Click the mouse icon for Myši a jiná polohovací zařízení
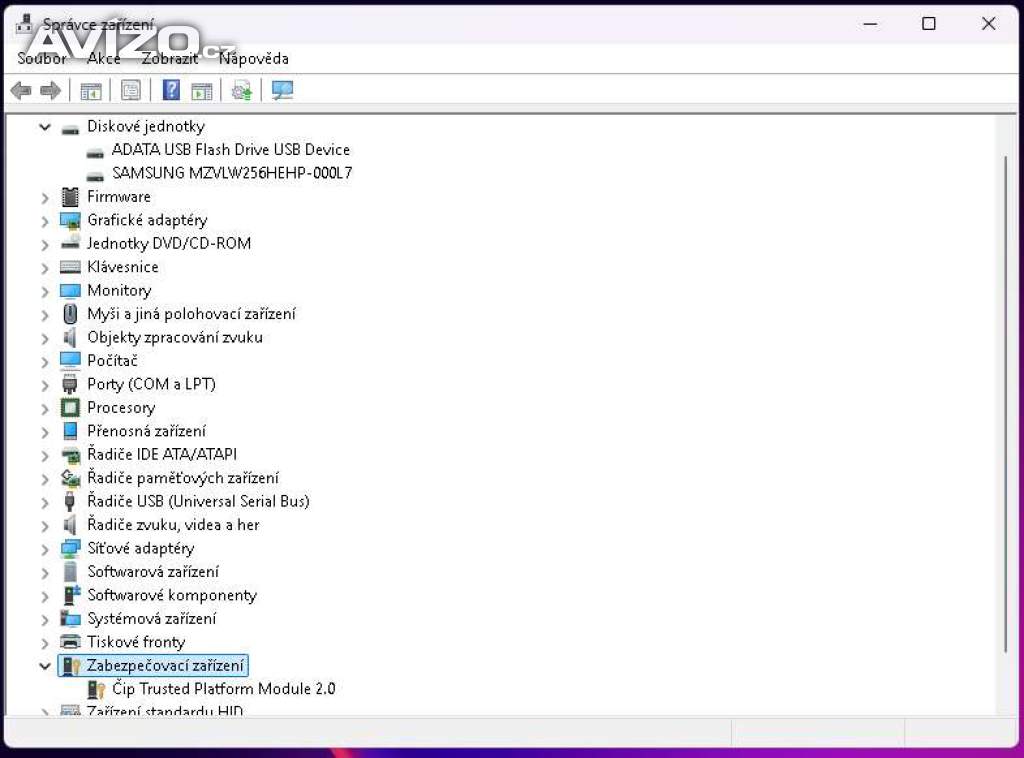The image size is (1024, 758). pyautogui.click(x=70, y=314)
